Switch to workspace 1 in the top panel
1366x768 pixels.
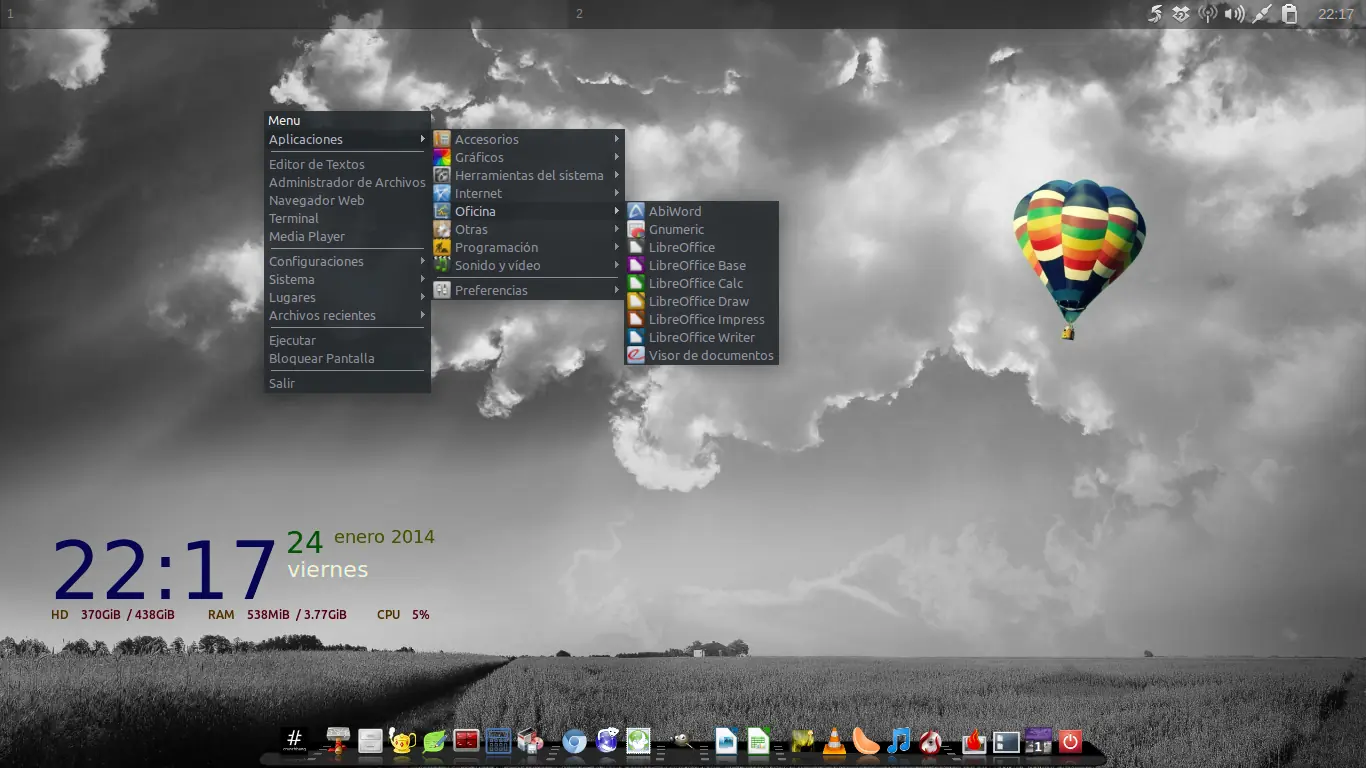tap(284, 14)
